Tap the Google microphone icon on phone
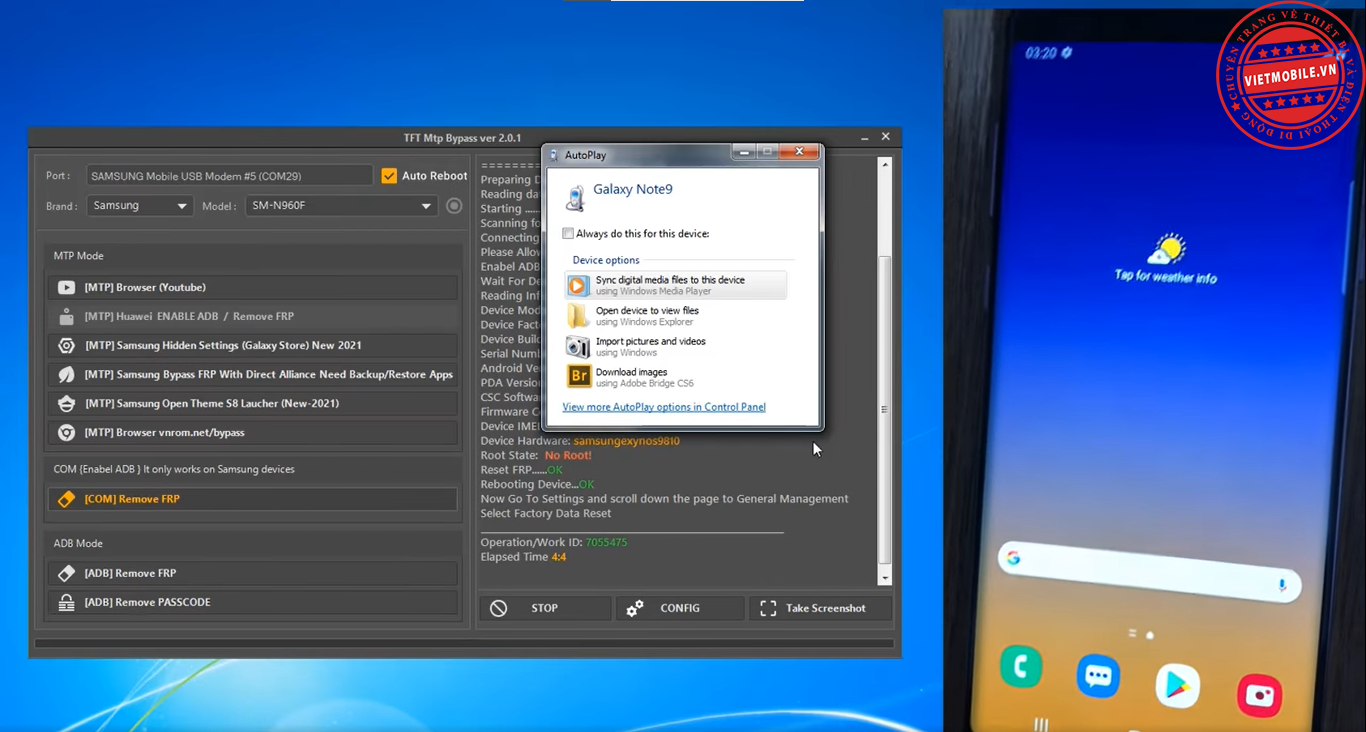The image size is (1366, 732). [x=1282, y=585]
